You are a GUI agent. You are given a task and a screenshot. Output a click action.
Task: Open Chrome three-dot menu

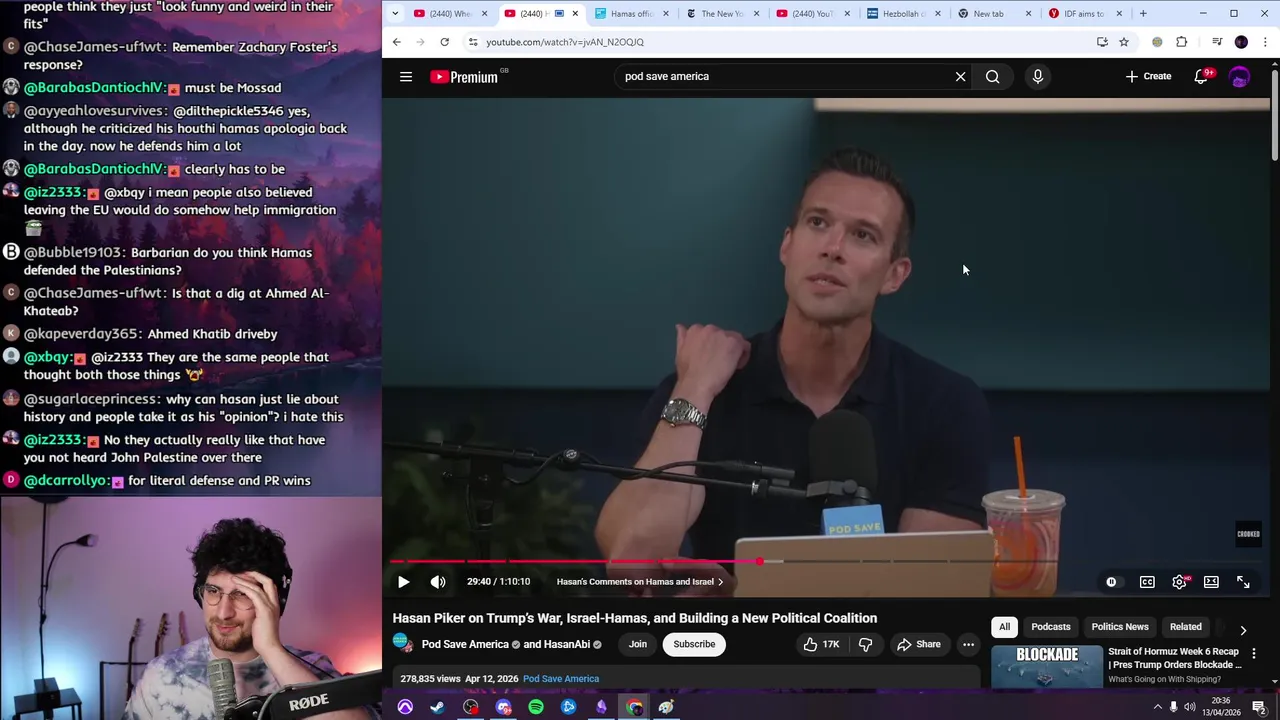[x=1265, y=42]
